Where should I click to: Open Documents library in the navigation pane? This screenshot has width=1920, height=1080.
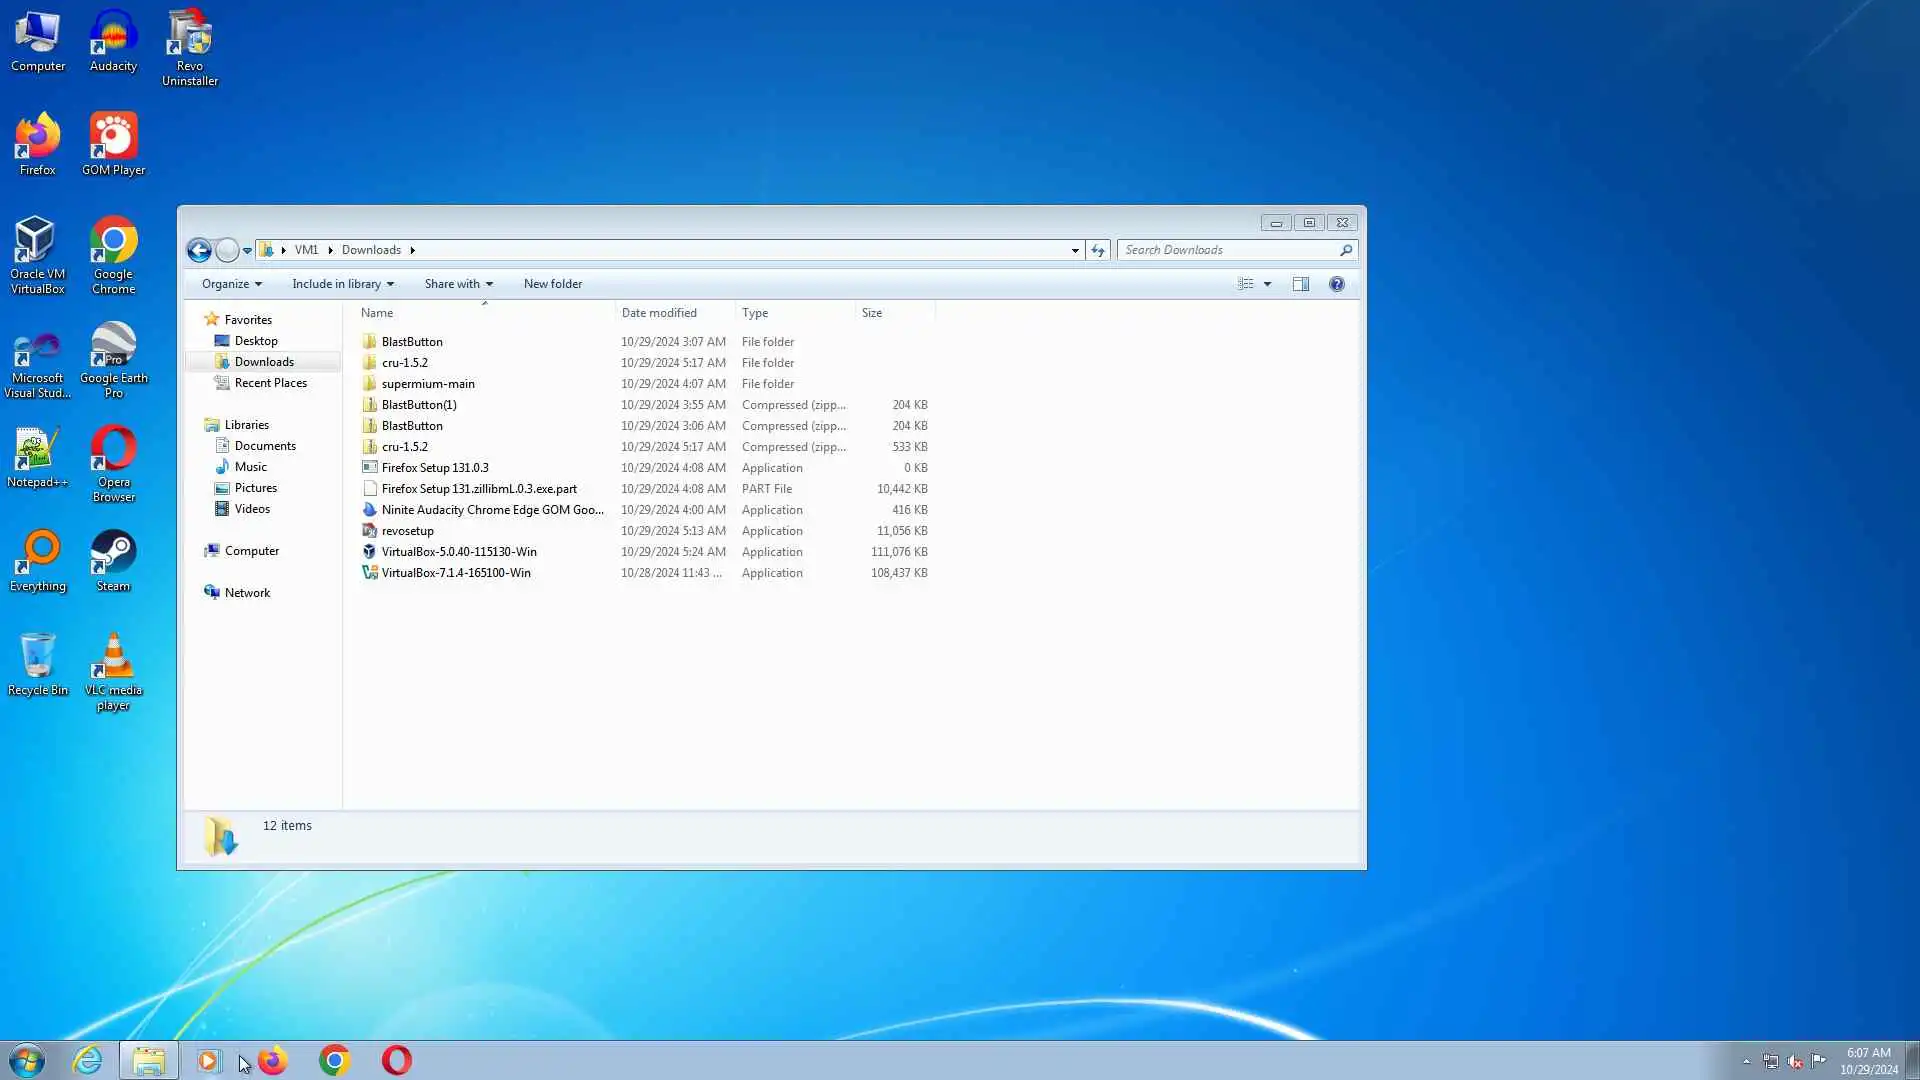coord(265,446)
